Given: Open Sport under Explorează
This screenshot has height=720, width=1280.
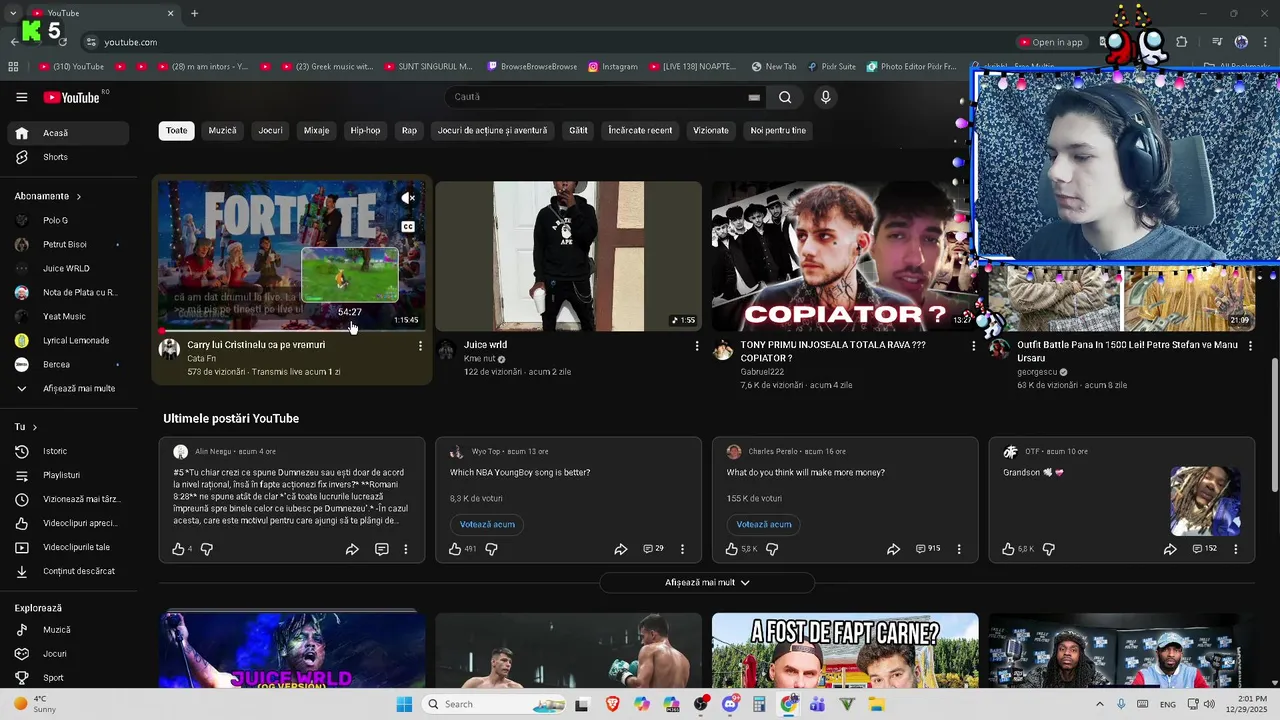Looking at the screenshot, I should pos(68,678).
